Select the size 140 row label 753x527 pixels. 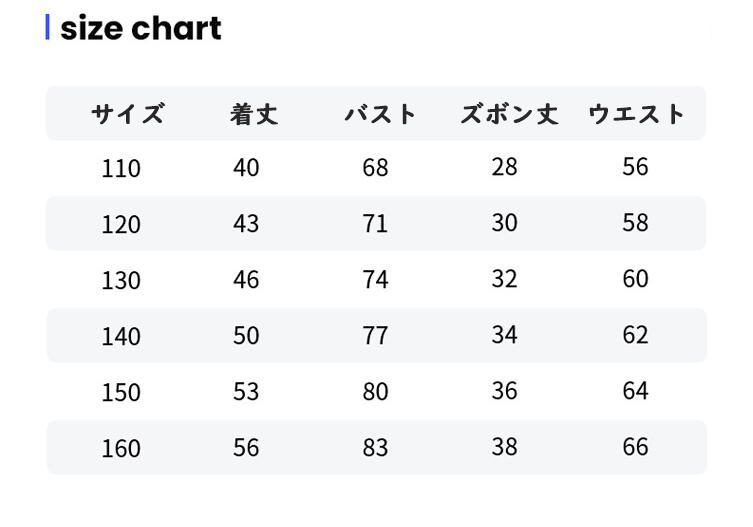121,336
